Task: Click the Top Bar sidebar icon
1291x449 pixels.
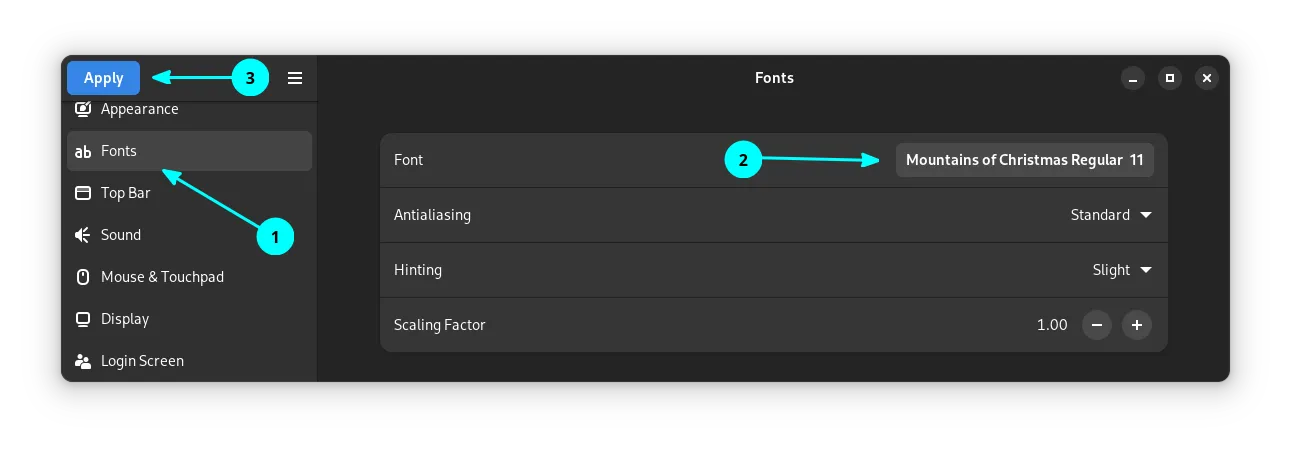Action: tap(84, 193)
